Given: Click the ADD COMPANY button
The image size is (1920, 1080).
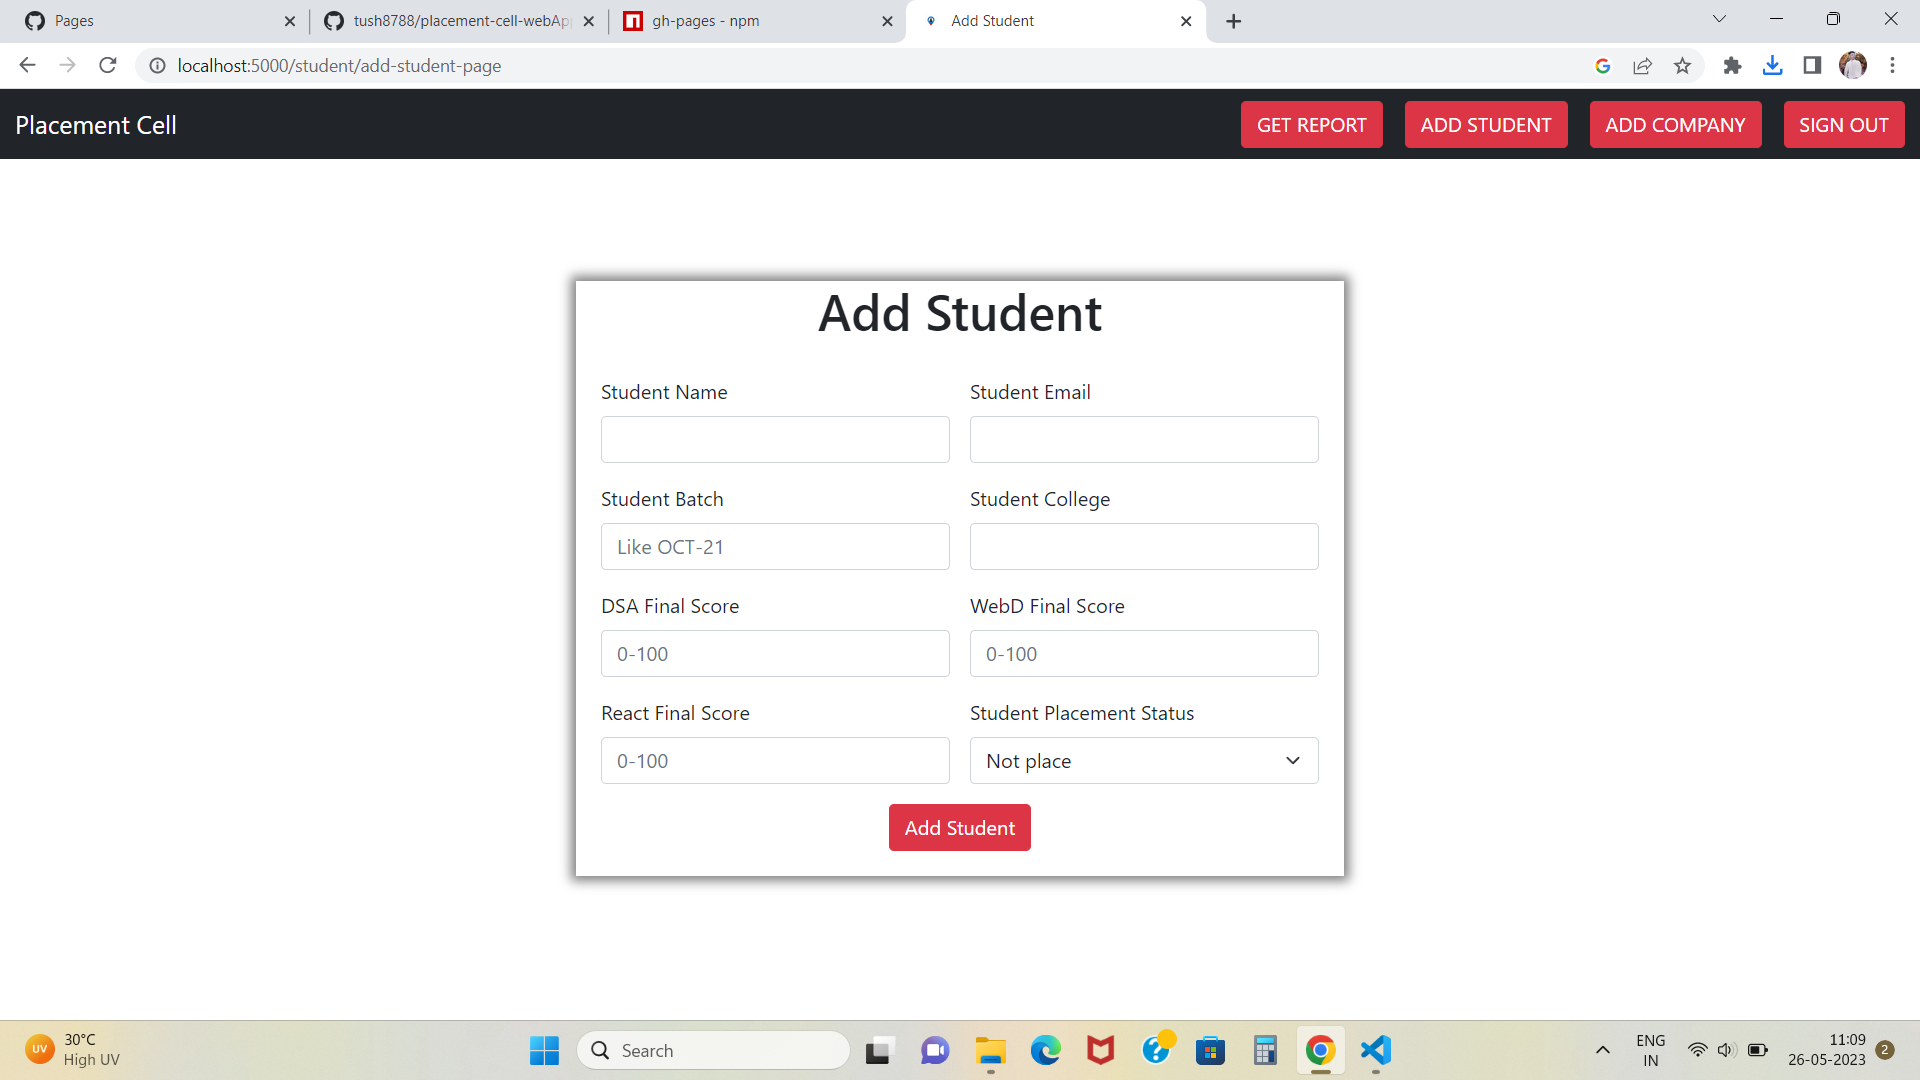Looking at the screenshot, I should pos(1675,124).
